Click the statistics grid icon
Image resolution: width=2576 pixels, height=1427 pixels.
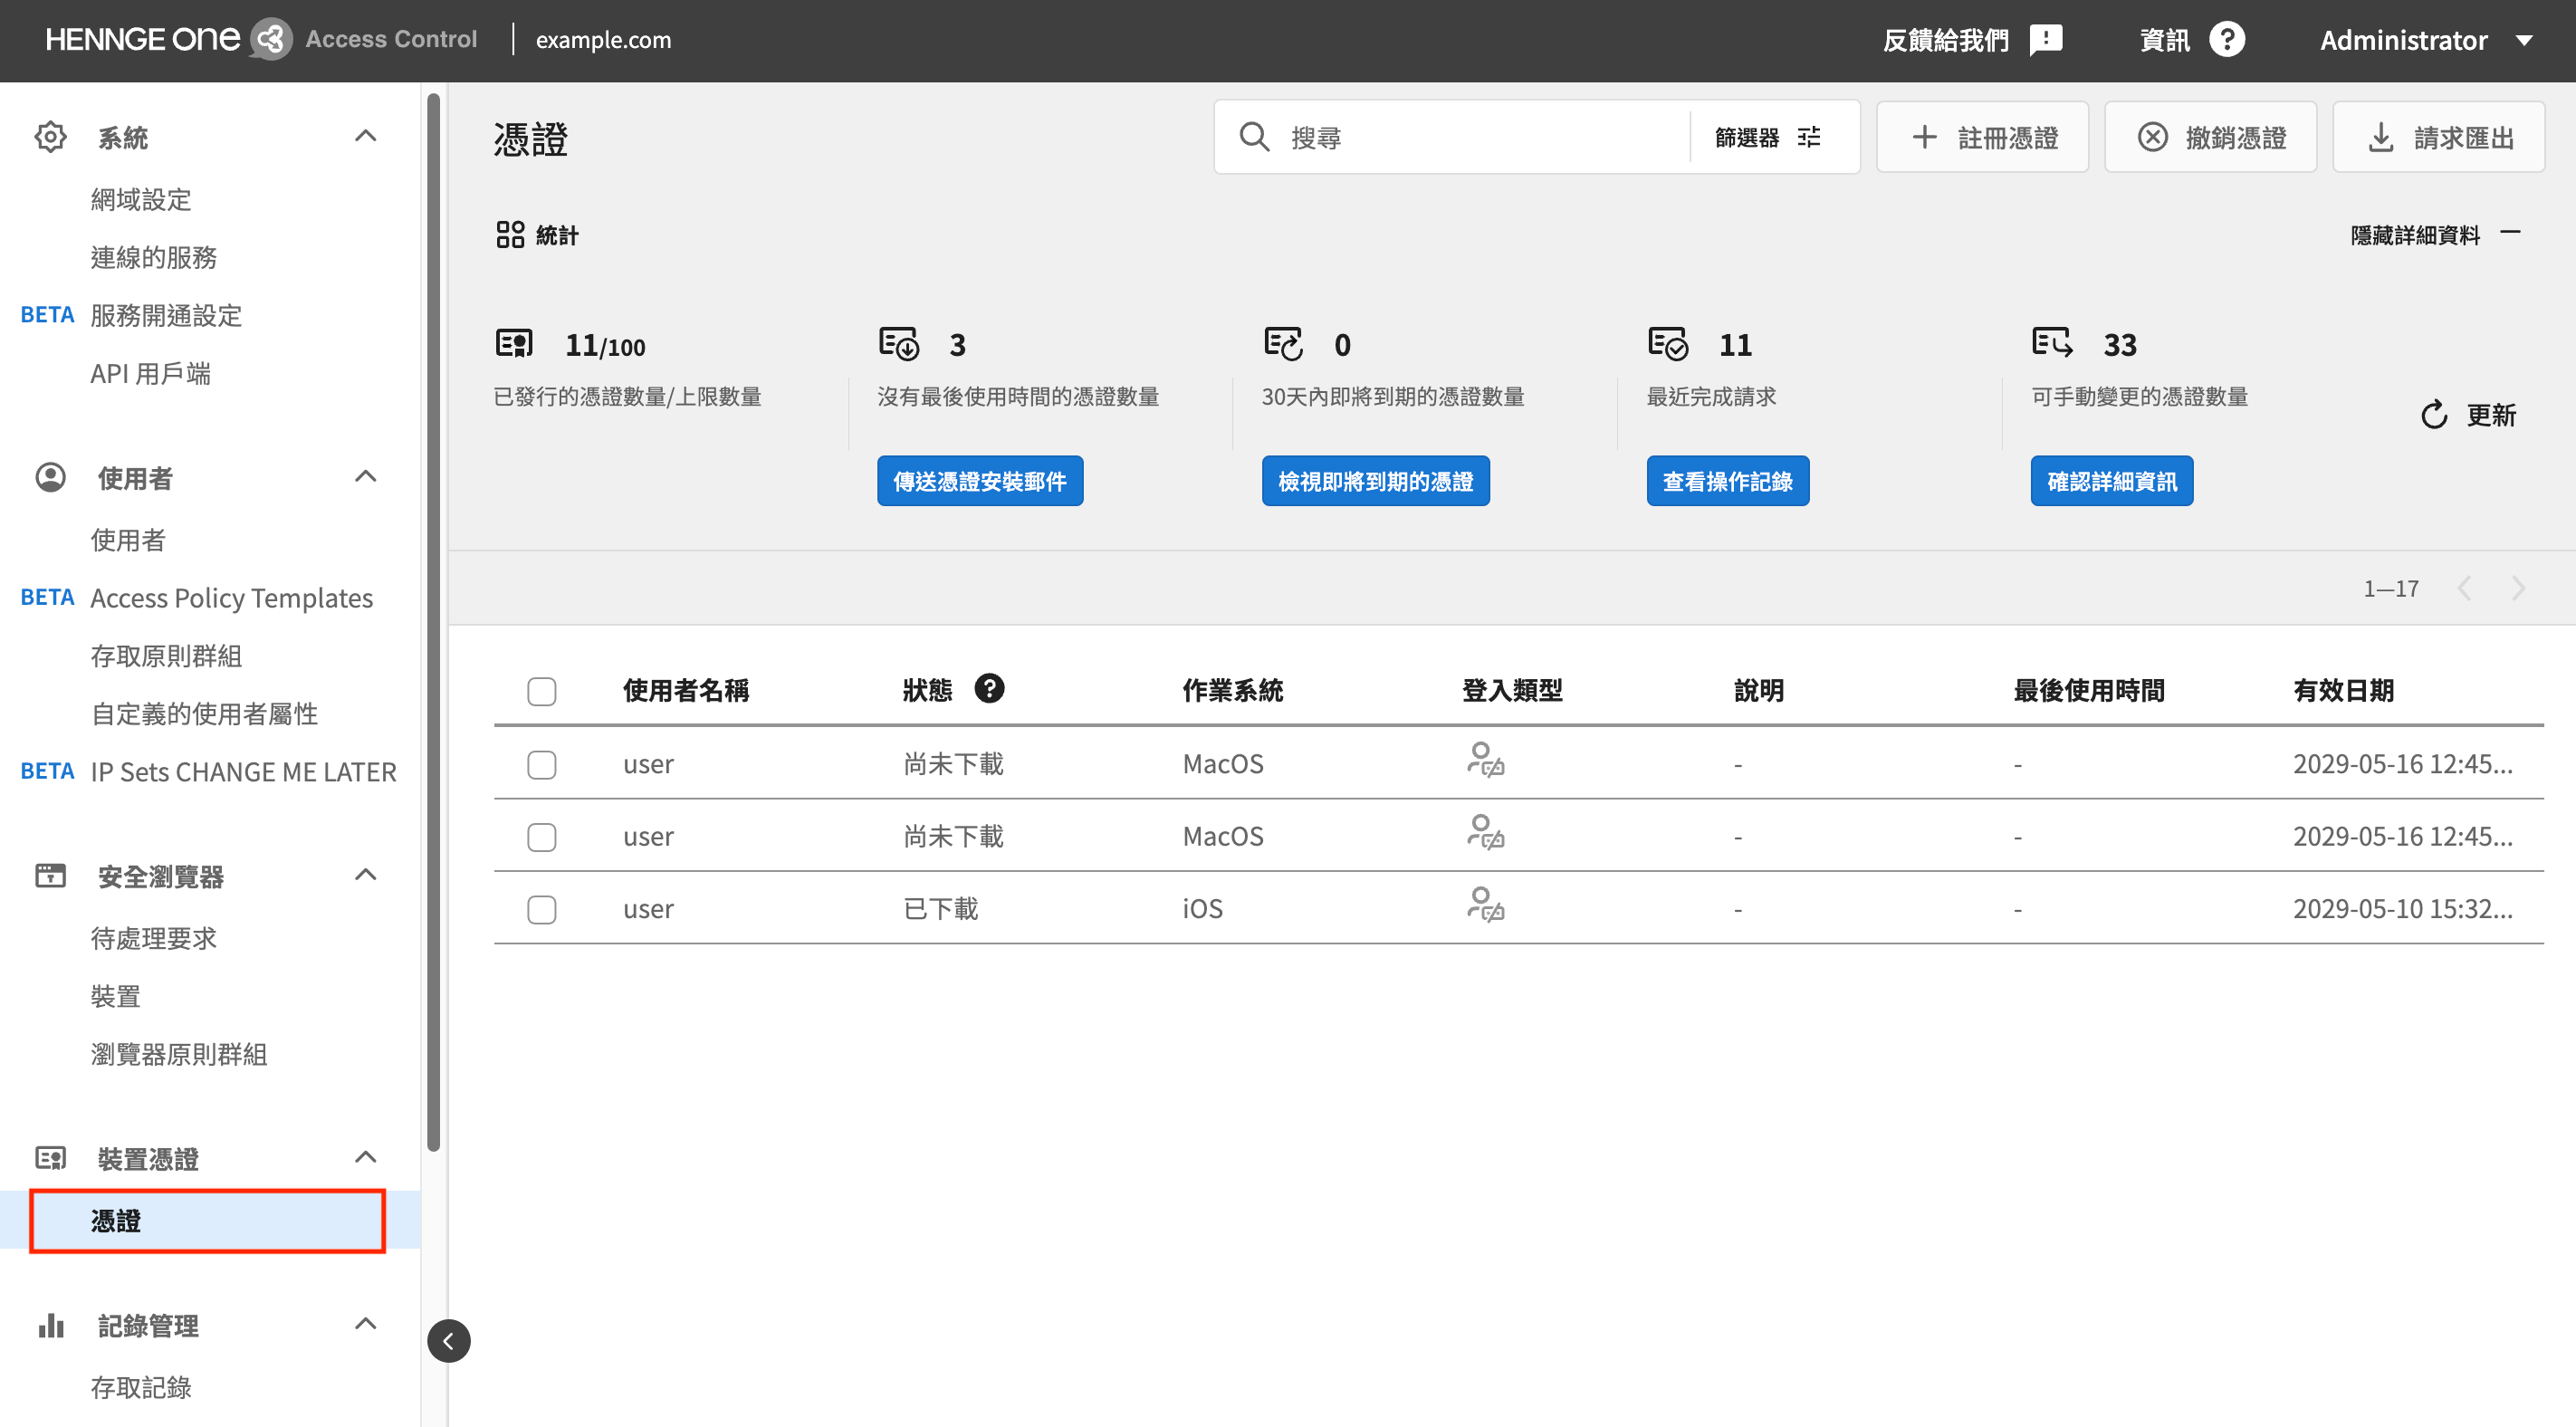pyautogui.click(x=510, y=235)
